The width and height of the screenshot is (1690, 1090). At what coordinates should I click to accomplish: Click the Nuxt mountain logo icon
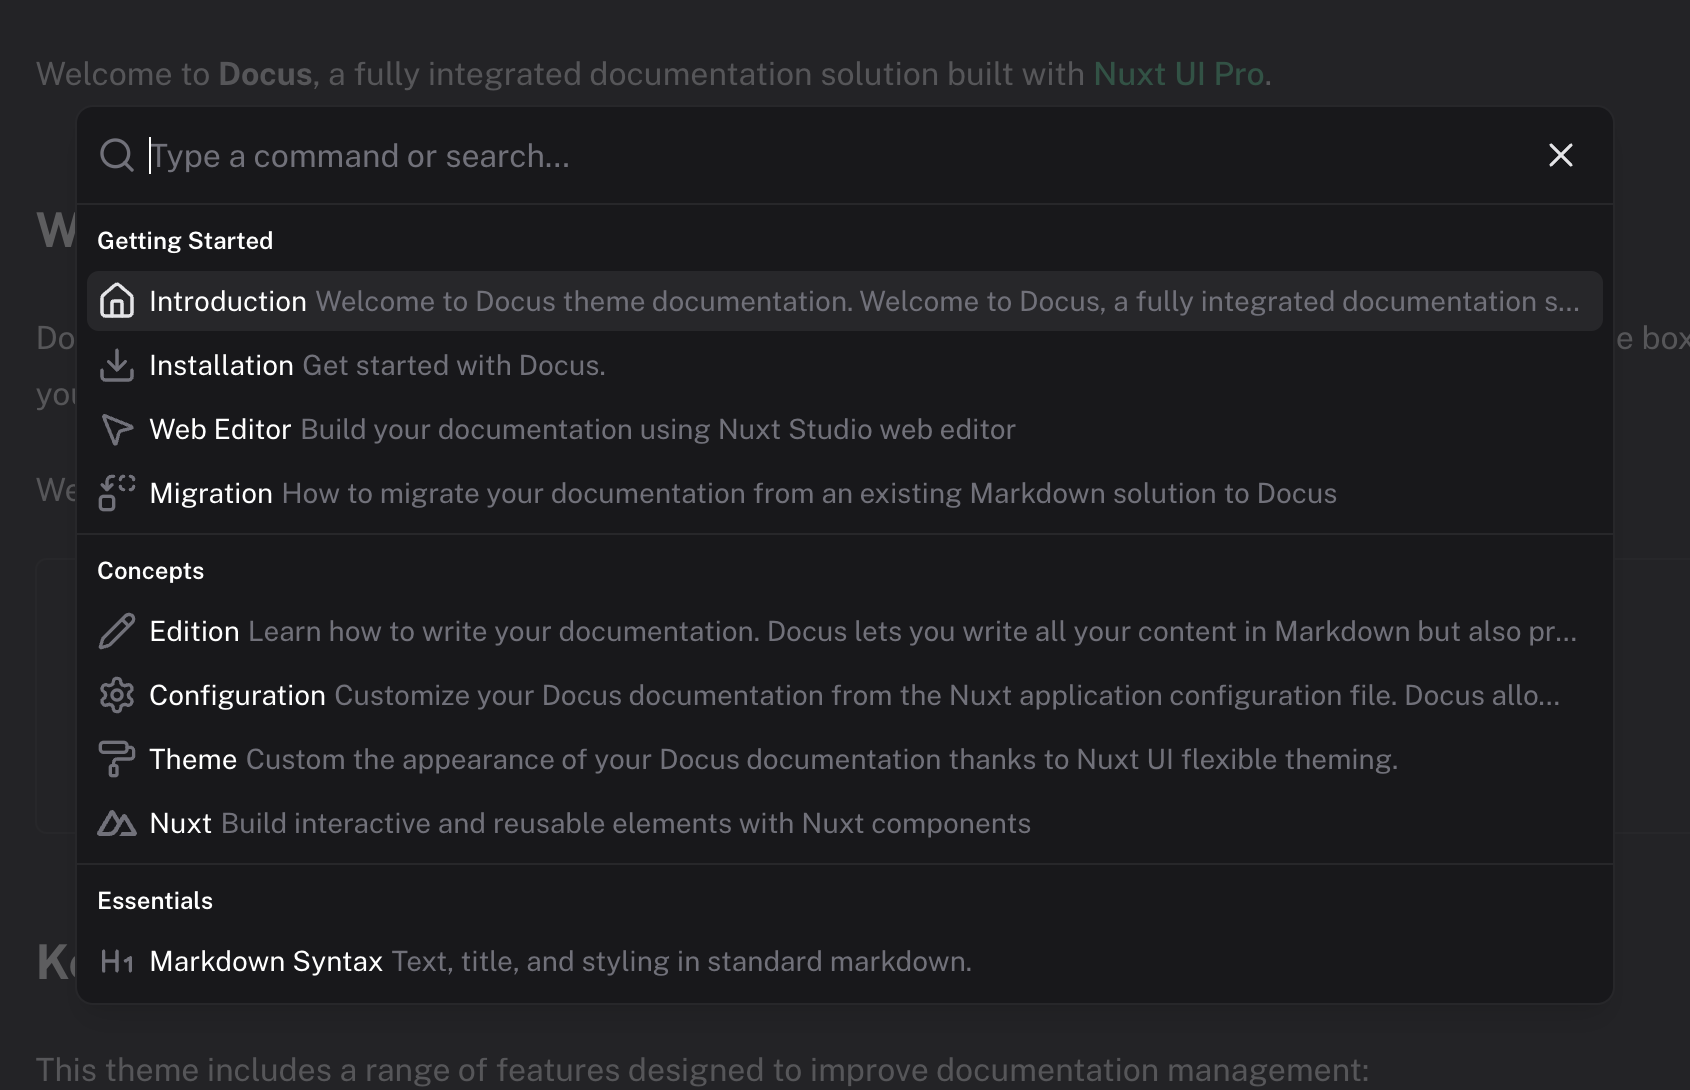point(117,823)
